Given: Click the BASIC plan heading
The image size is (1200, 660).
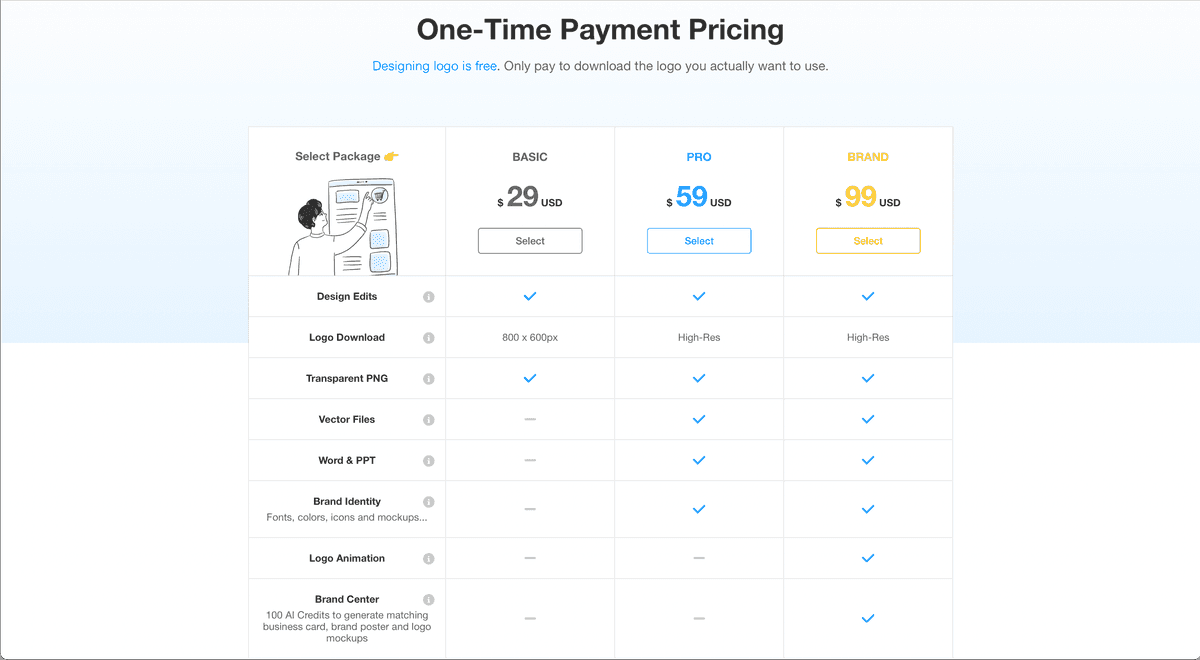Looking at the screenshot, I should pos(530,157).
